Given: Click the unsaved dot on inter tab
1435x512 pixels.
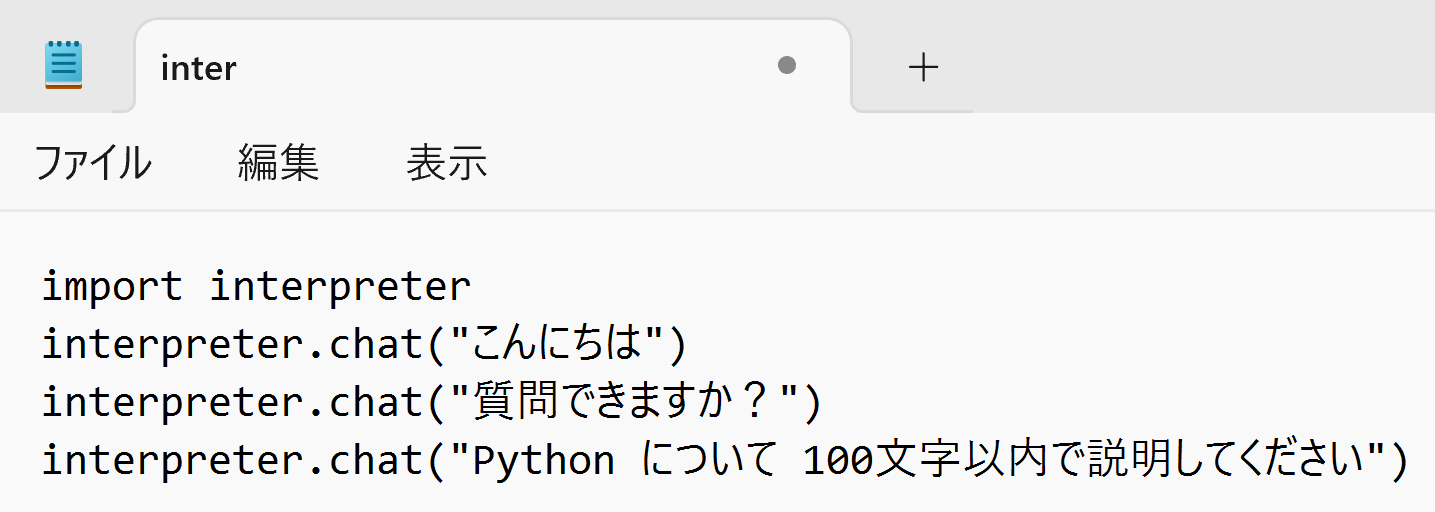Looking at the screenshot, I should (x=787, y=66).
